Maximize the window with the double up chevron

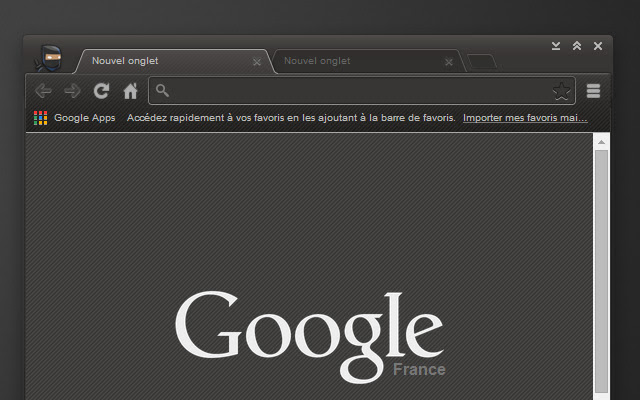point(577,46)
